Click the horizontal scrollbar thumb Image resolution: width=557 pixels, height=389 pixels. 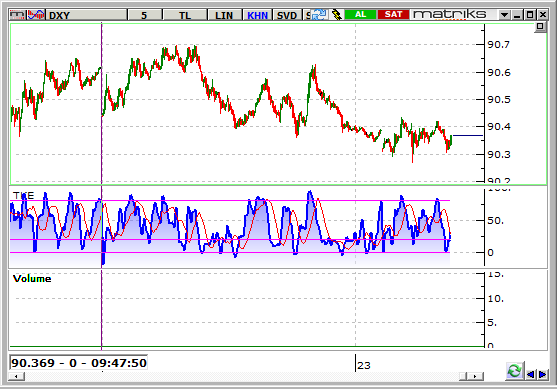(x=463, y=376)
